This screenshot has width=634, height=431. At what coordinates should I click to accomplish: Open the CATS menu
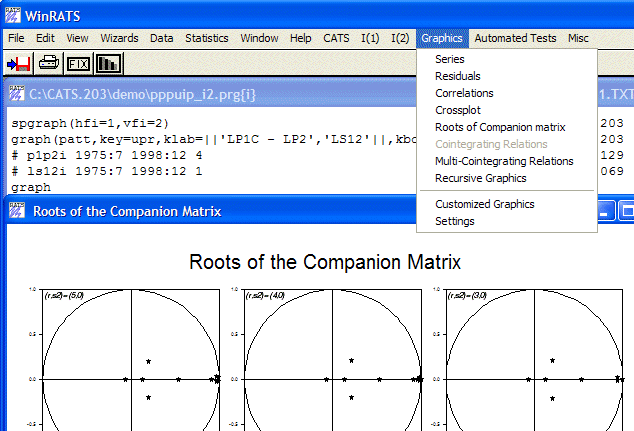[x=336, y=38]
